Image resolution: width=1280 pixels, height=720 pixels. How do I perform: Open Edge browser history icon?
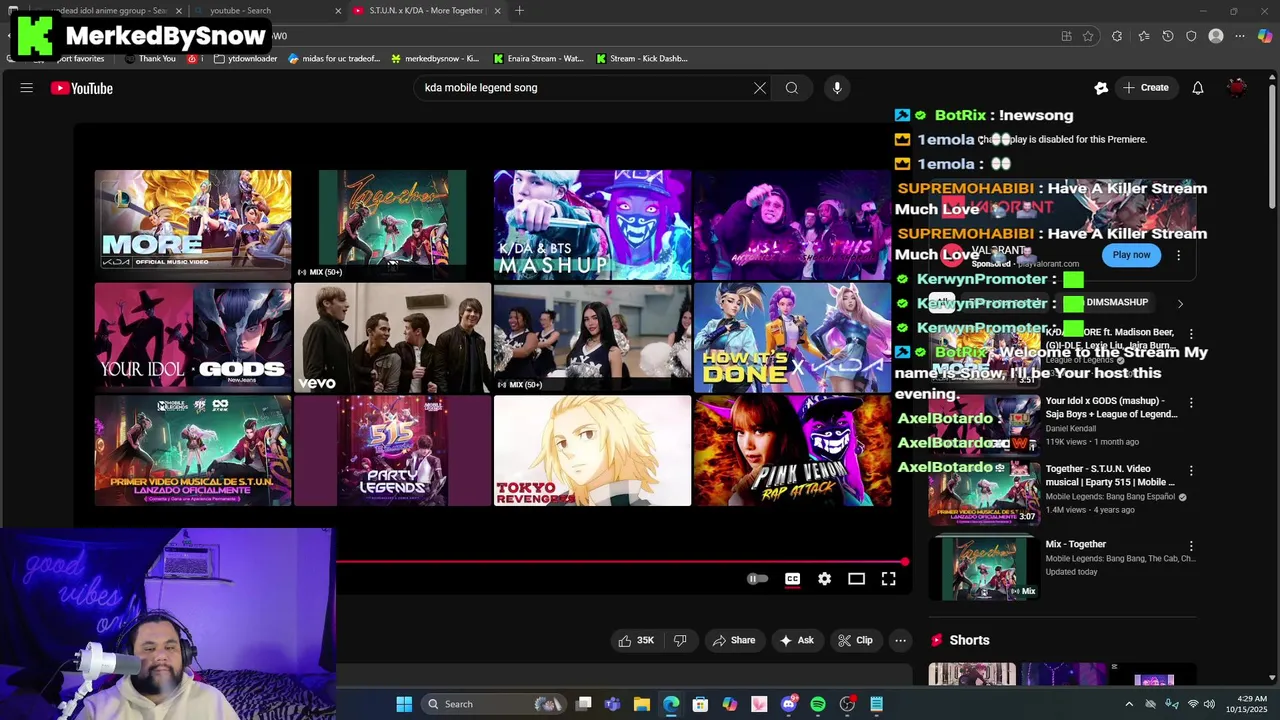pos(1167,36)
